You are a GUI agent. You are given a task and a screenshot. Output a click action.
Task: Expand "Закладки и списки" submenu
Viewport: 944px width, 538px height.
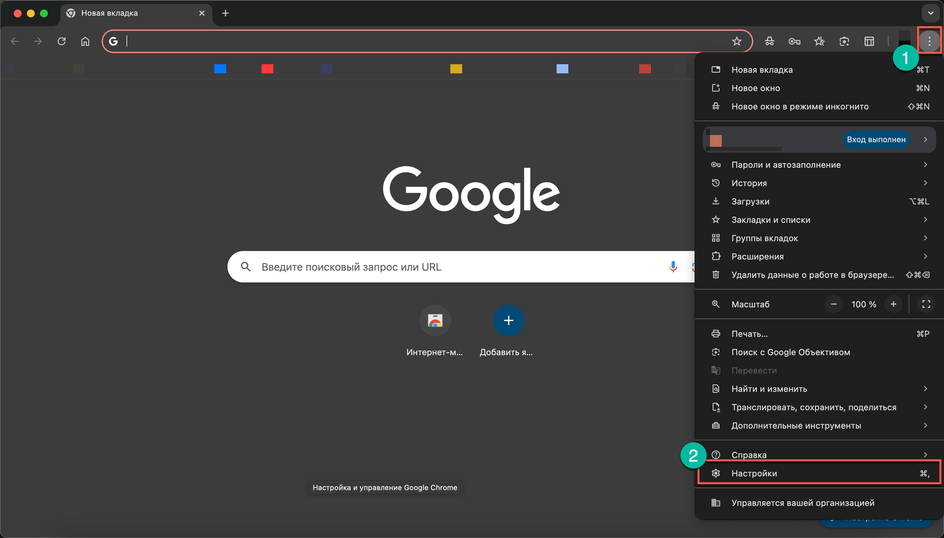pos(819,220)
